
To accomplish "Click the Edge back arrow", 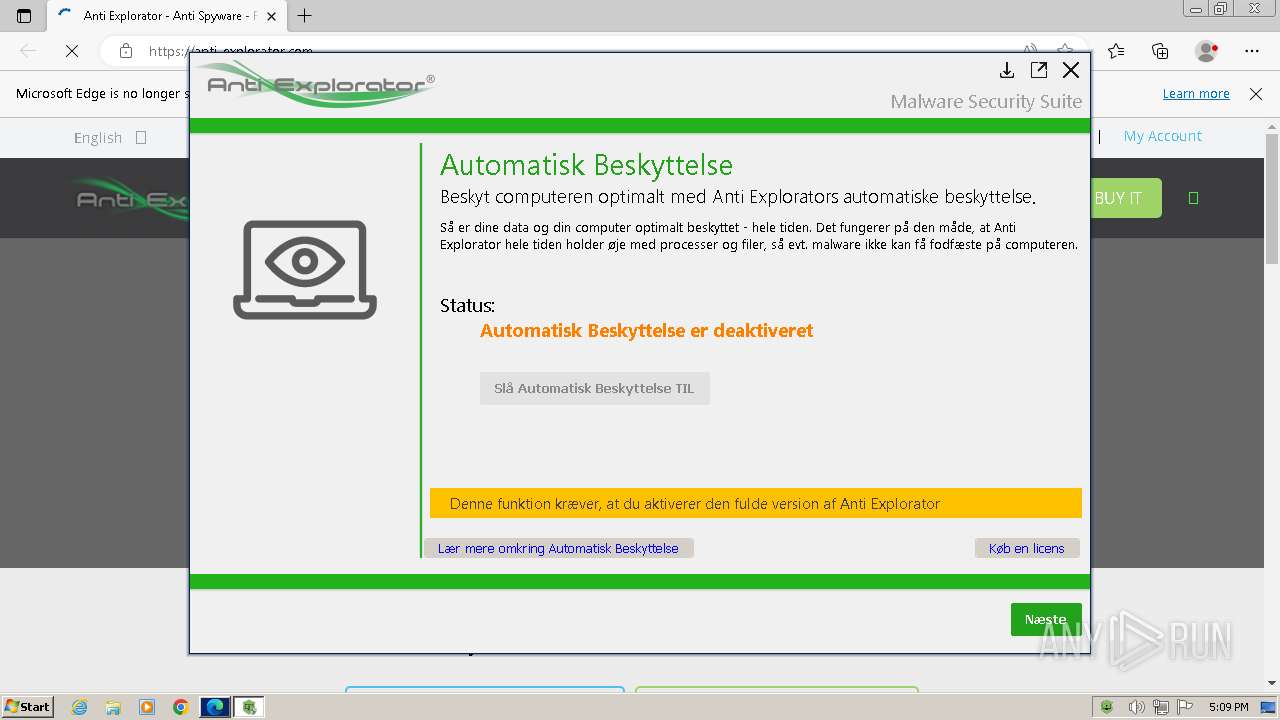I will [x=28, y=51].
